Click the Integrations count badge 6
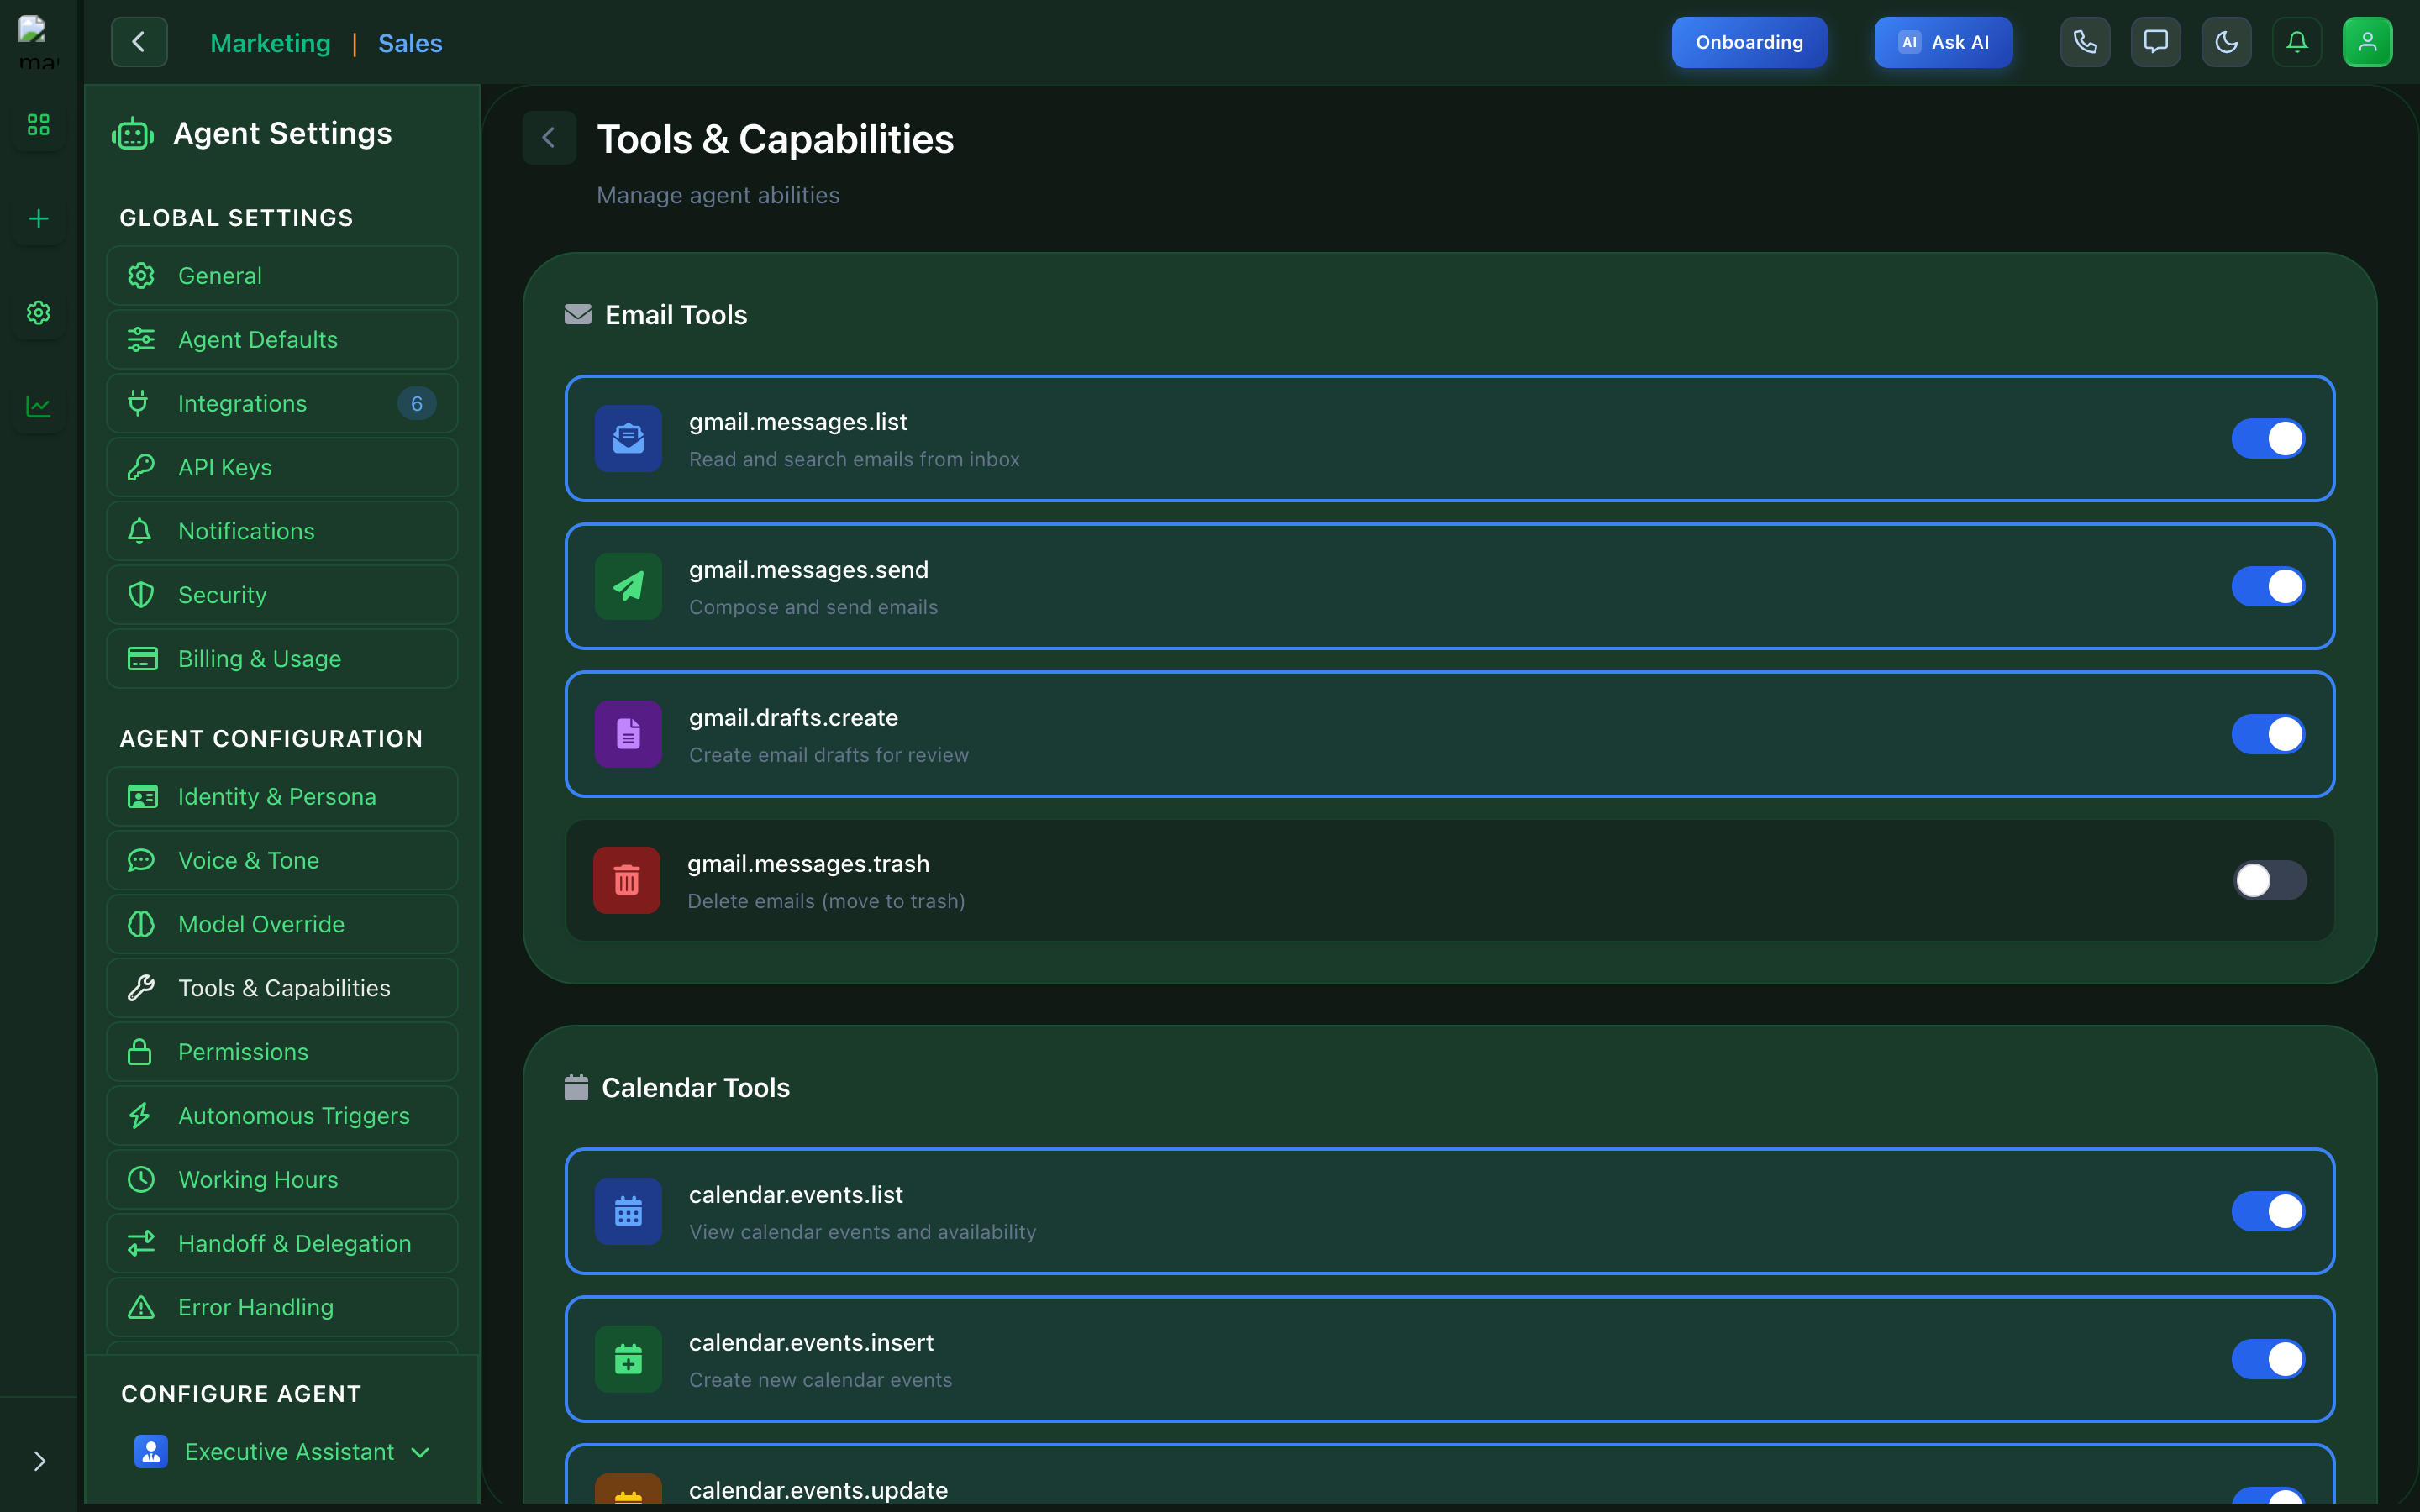The image size is (2420, 1512). [417, 404]
